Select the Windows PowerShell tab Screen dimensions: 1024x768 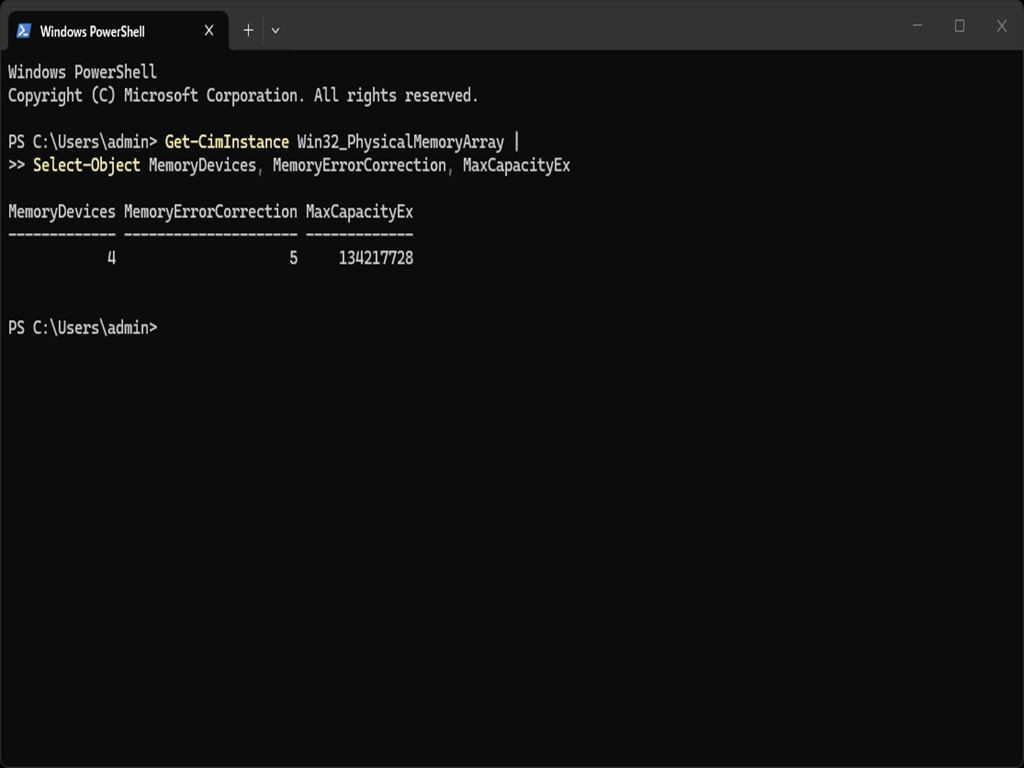pyautogui.click(x=118, y=31)
